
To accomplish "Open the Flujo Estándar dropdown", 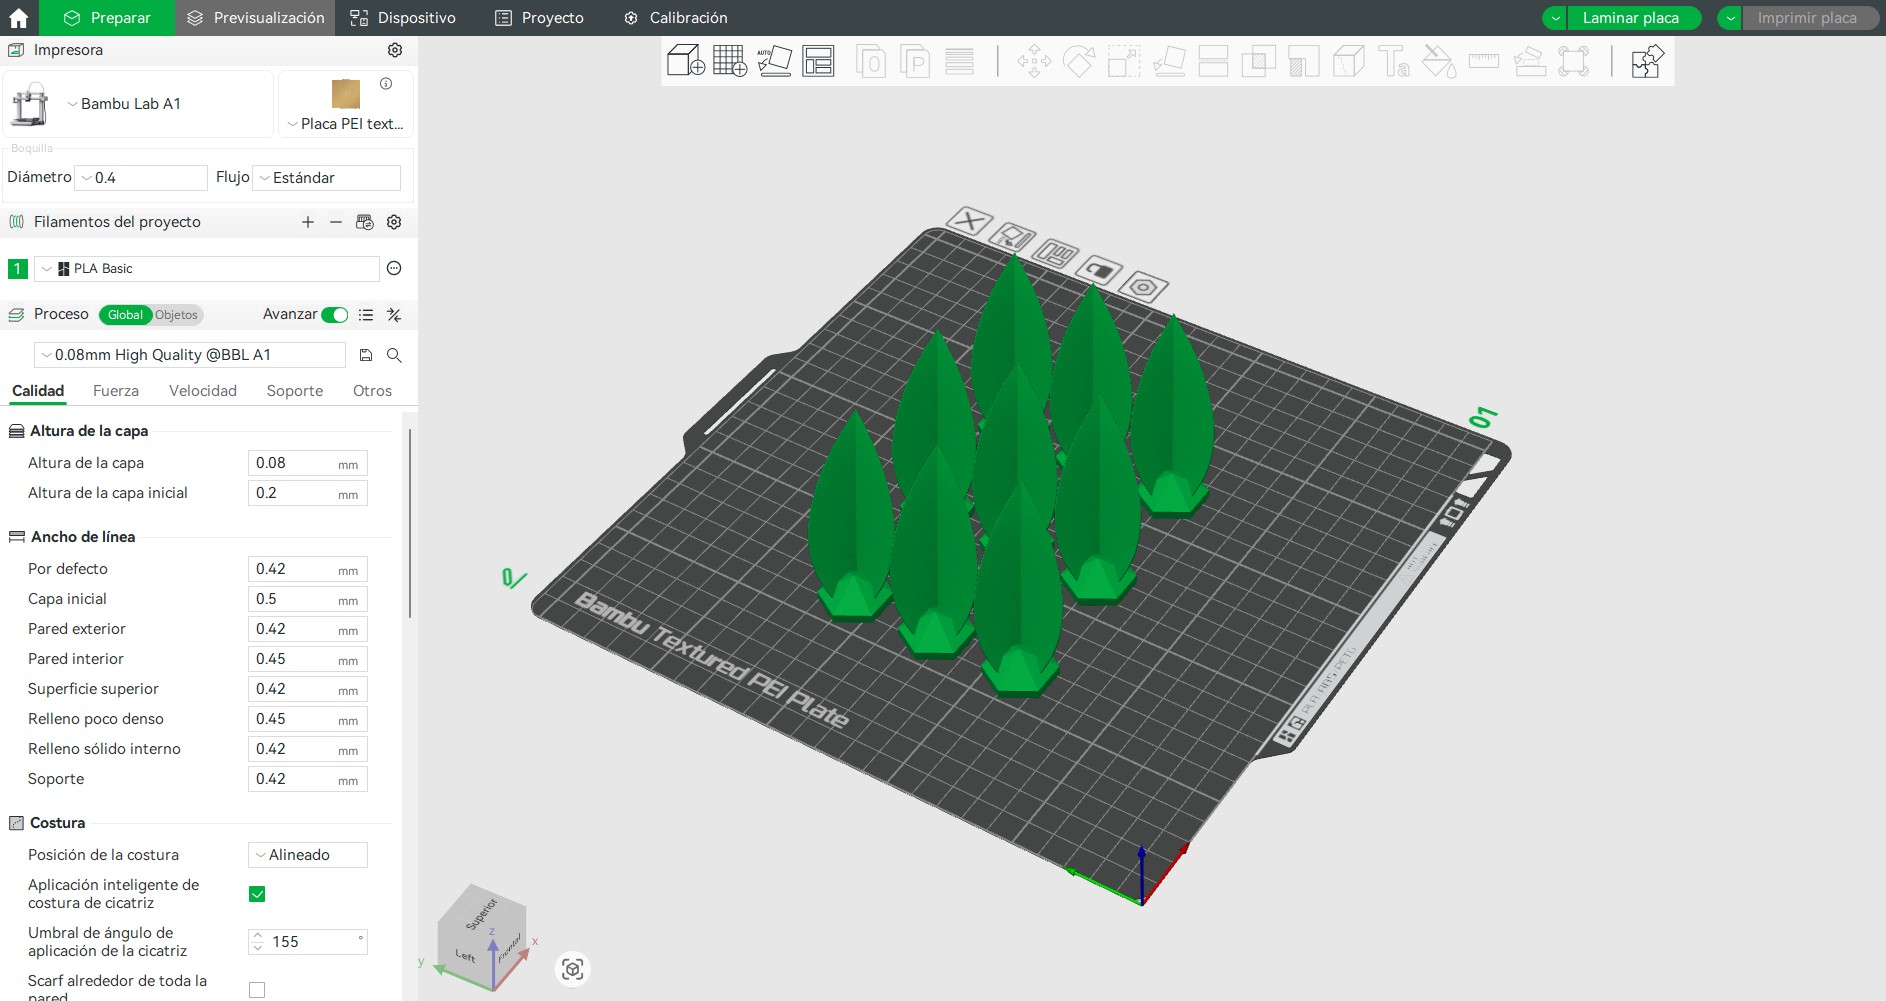I will 327,178.
